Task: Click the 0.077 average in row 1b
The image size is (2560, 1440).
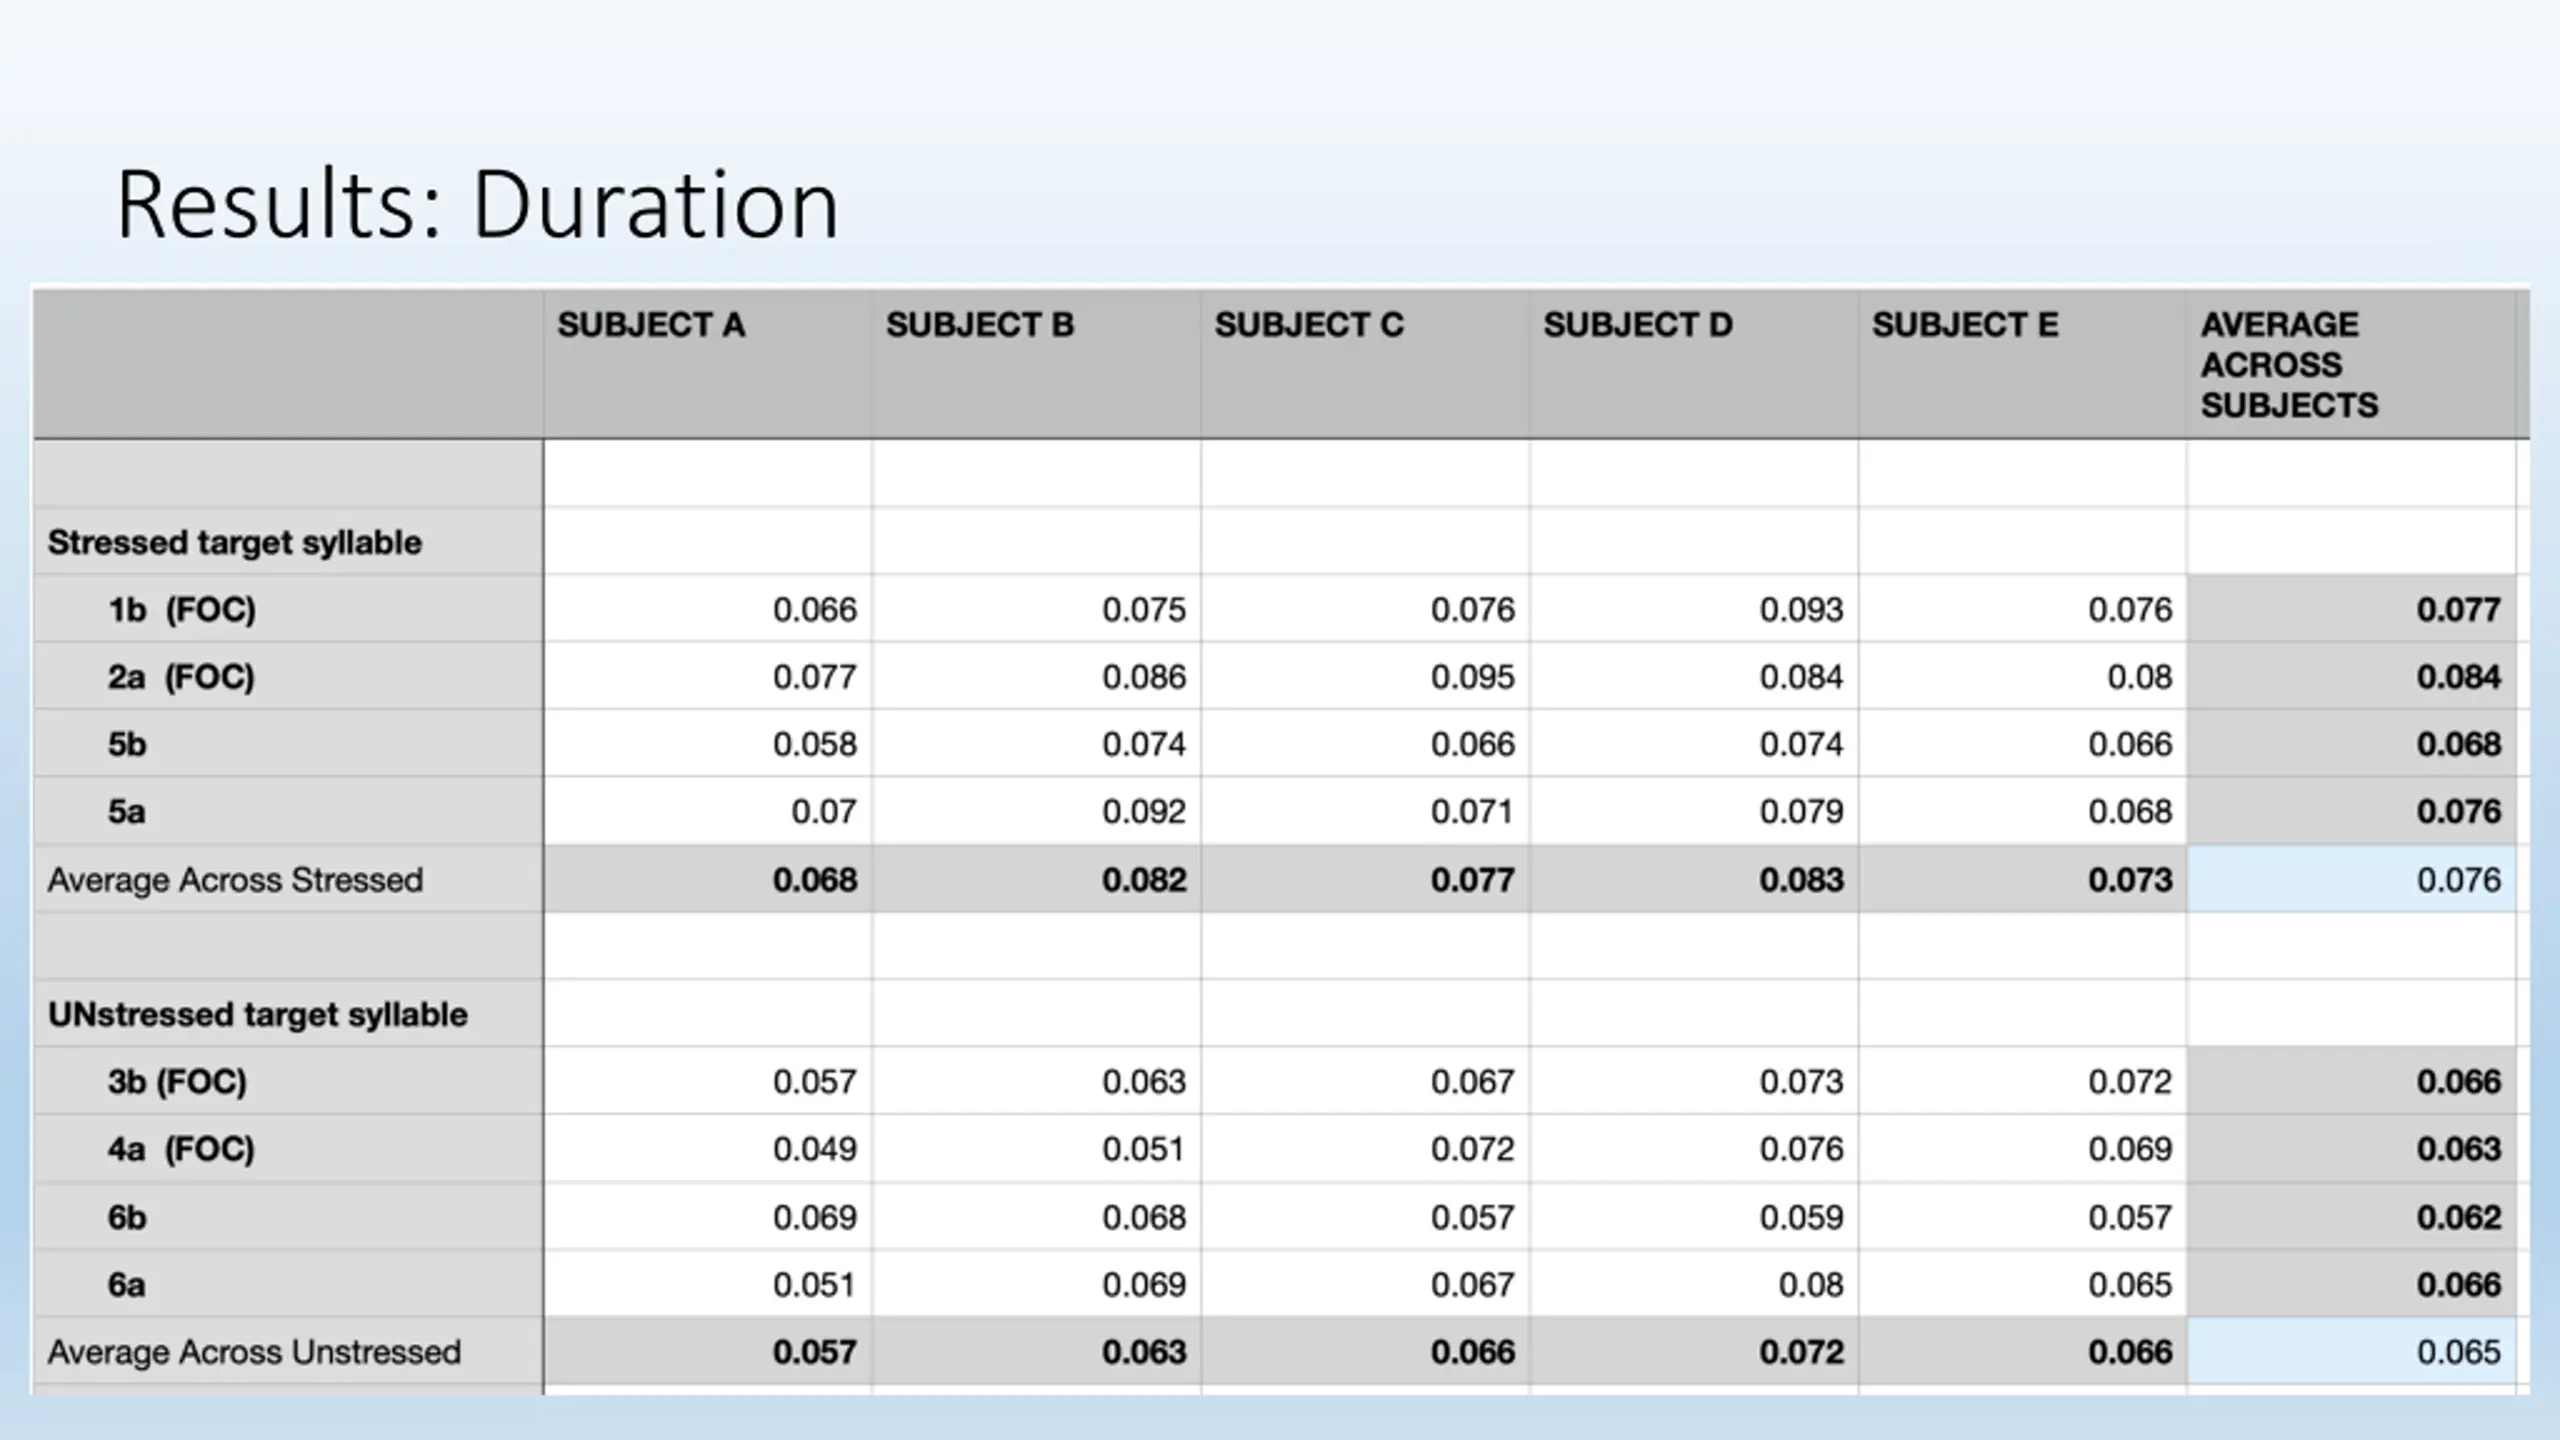Action: (x=2459, y=610)
